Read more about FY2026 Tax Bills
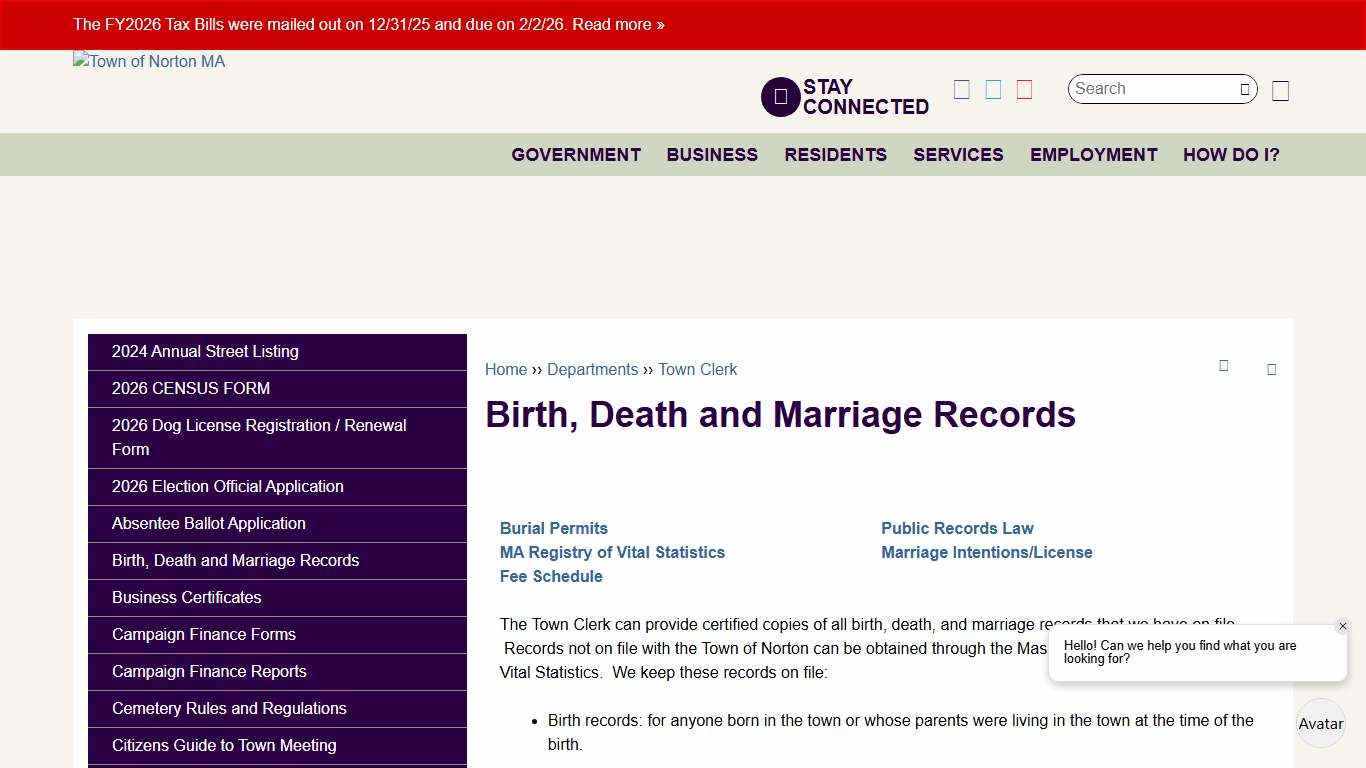The image size is (1366, 768). coord(618,24)
